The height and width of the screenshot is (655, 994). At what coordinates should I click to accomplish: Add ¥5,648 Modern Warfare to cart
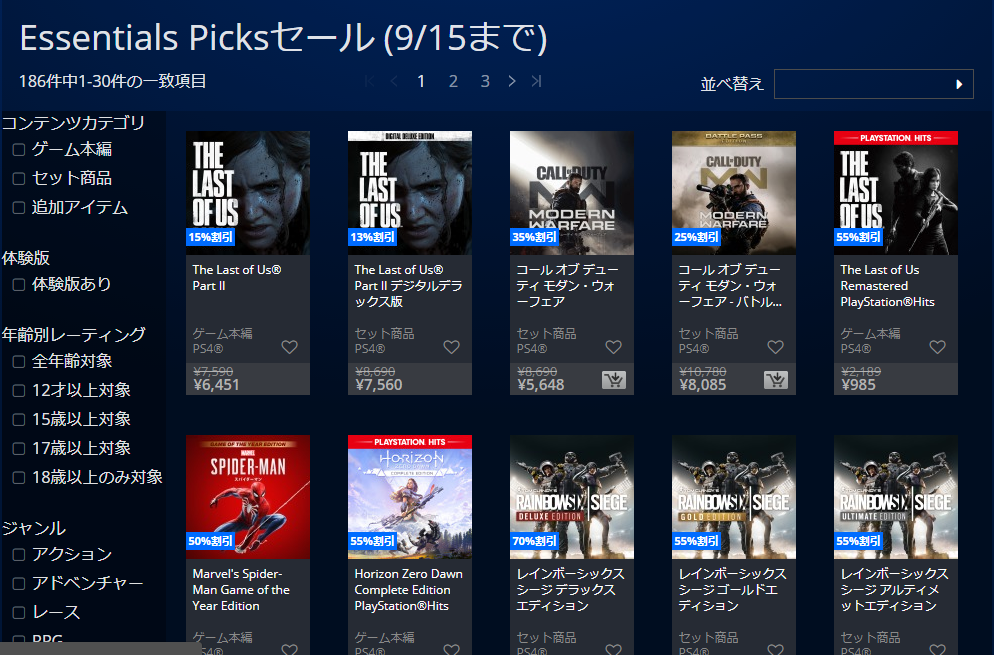point(614,380)
